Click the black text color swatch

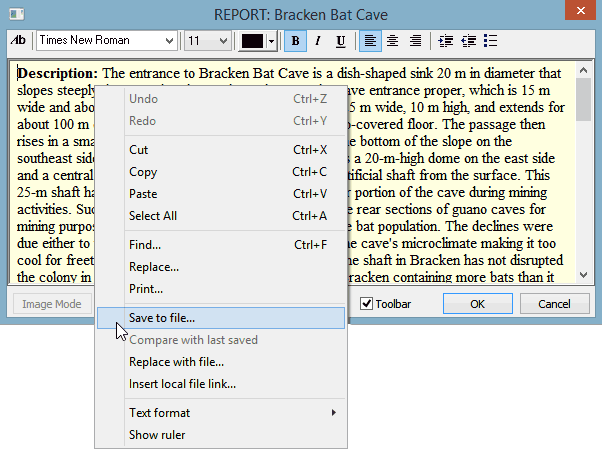(252, 41)
